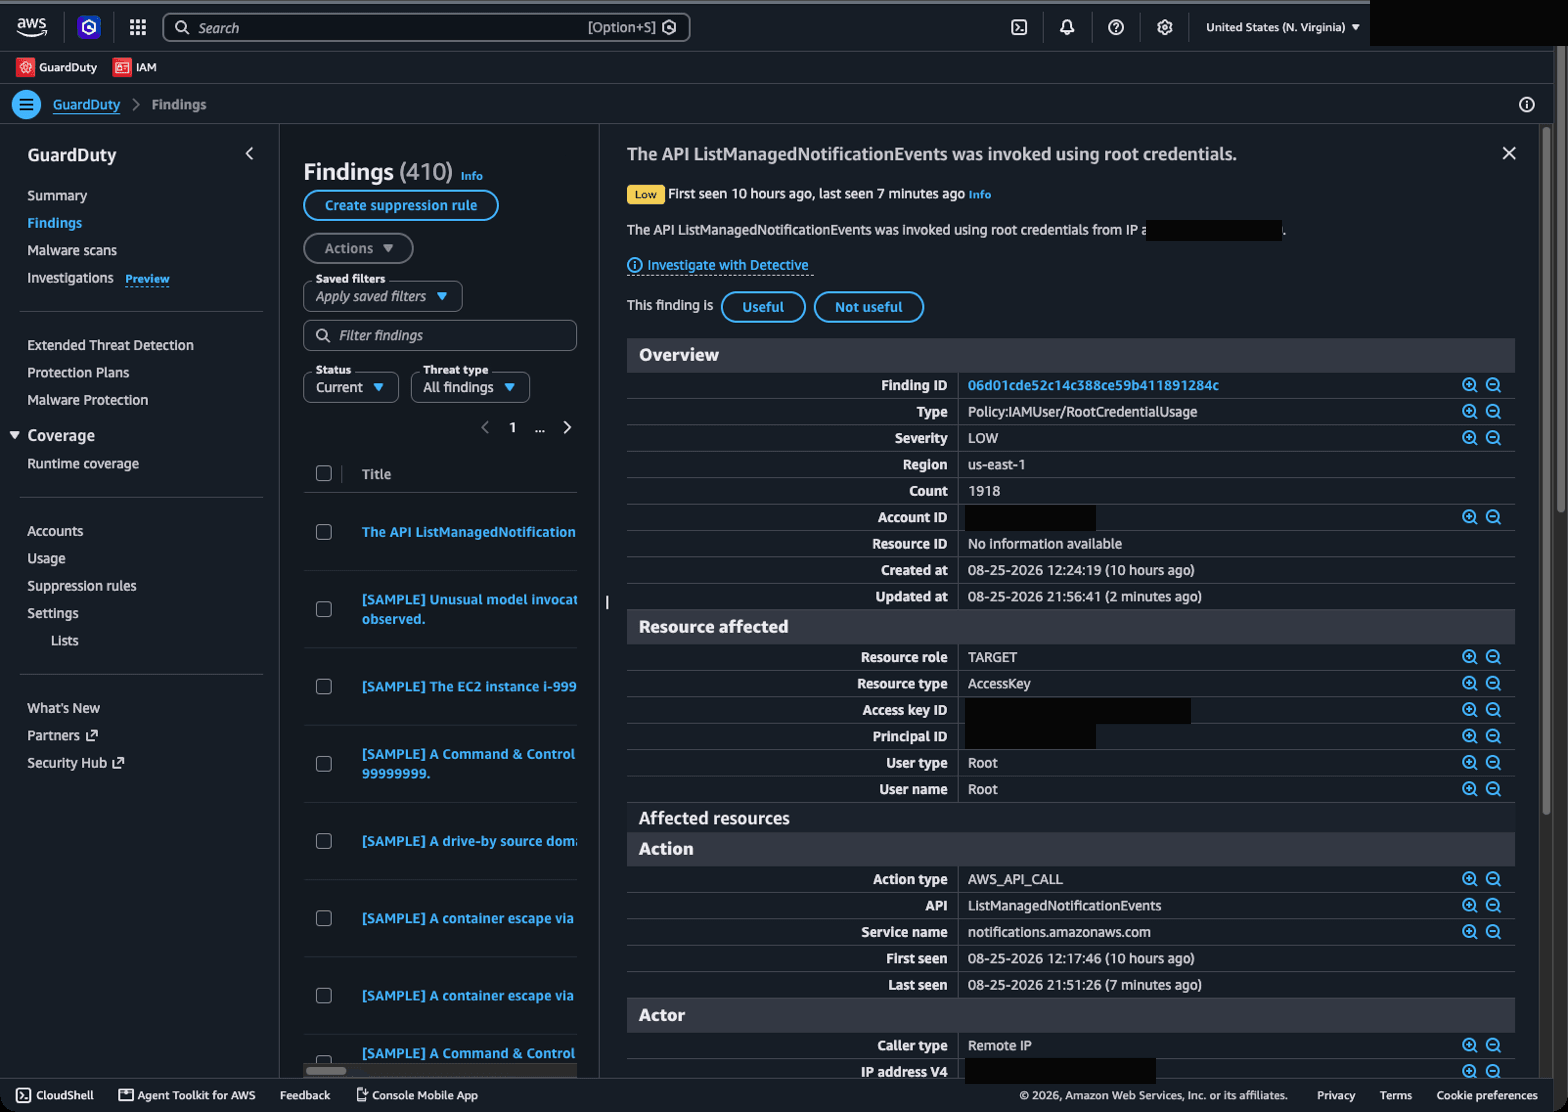1568x1112 pixels.
Task: Filter by Finding ID with zoom-in icon
Action: coord(1469,385)
